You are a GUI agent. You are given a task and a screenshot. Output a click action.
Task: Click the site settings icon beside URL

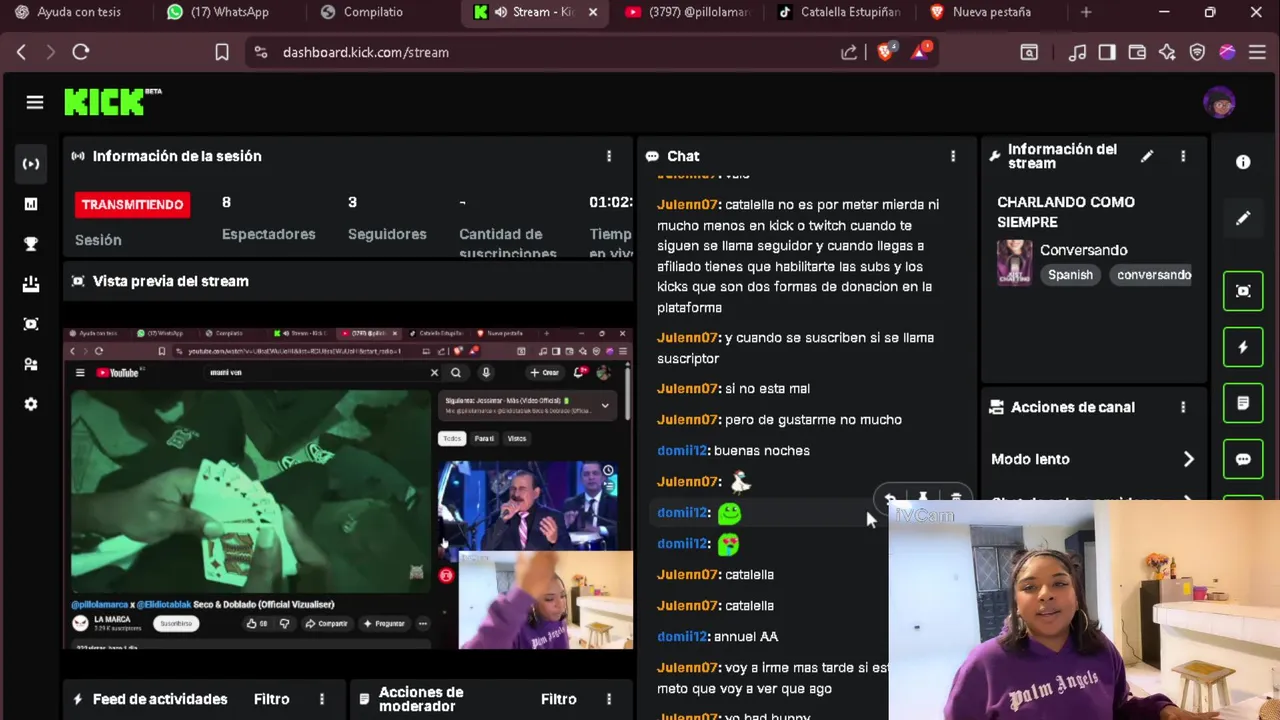261,52
